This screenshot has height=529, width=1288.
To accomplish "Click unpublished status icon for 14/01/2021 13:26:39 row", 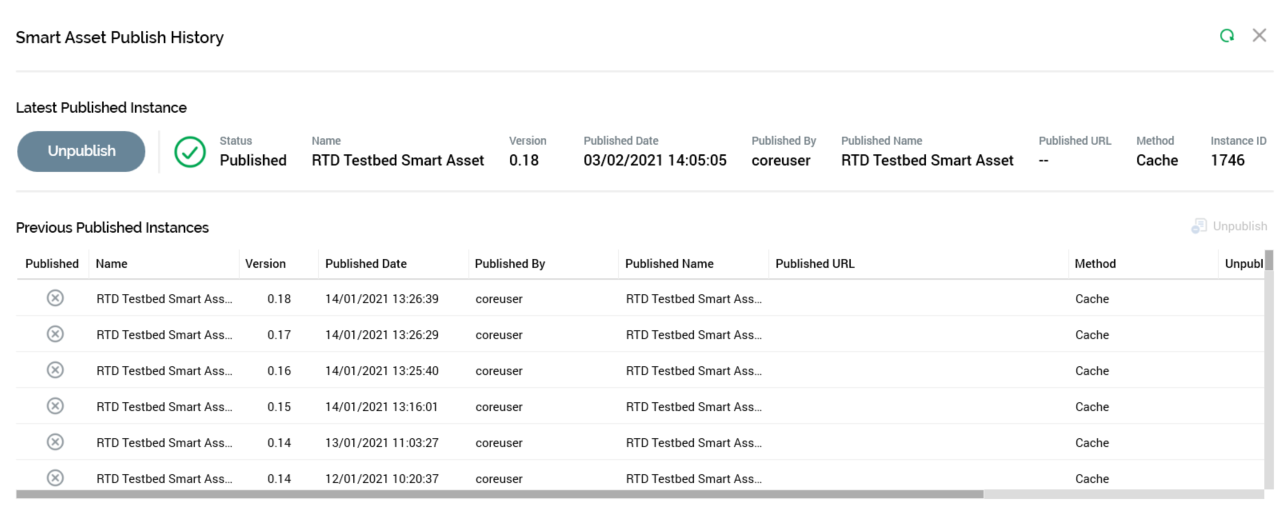I will click(x=56, y=298).
